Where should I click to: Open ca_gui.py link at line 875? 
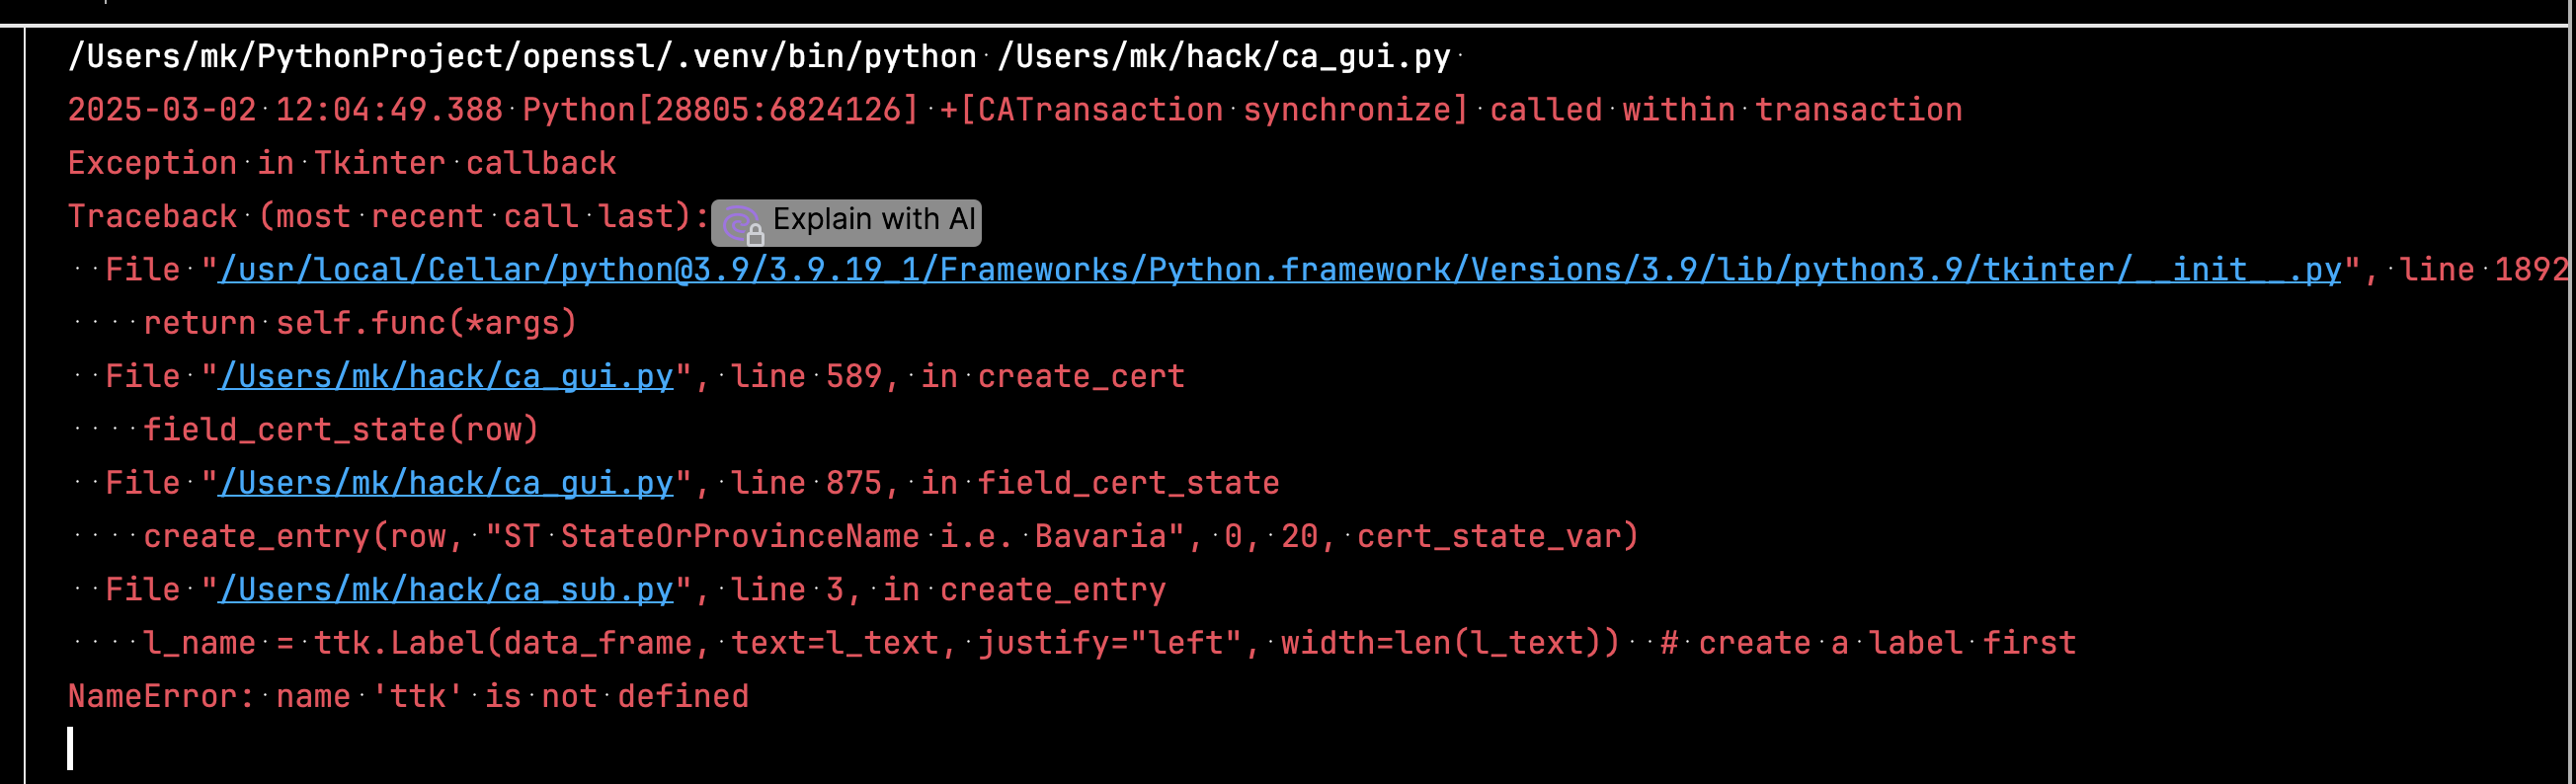[446, 484]
